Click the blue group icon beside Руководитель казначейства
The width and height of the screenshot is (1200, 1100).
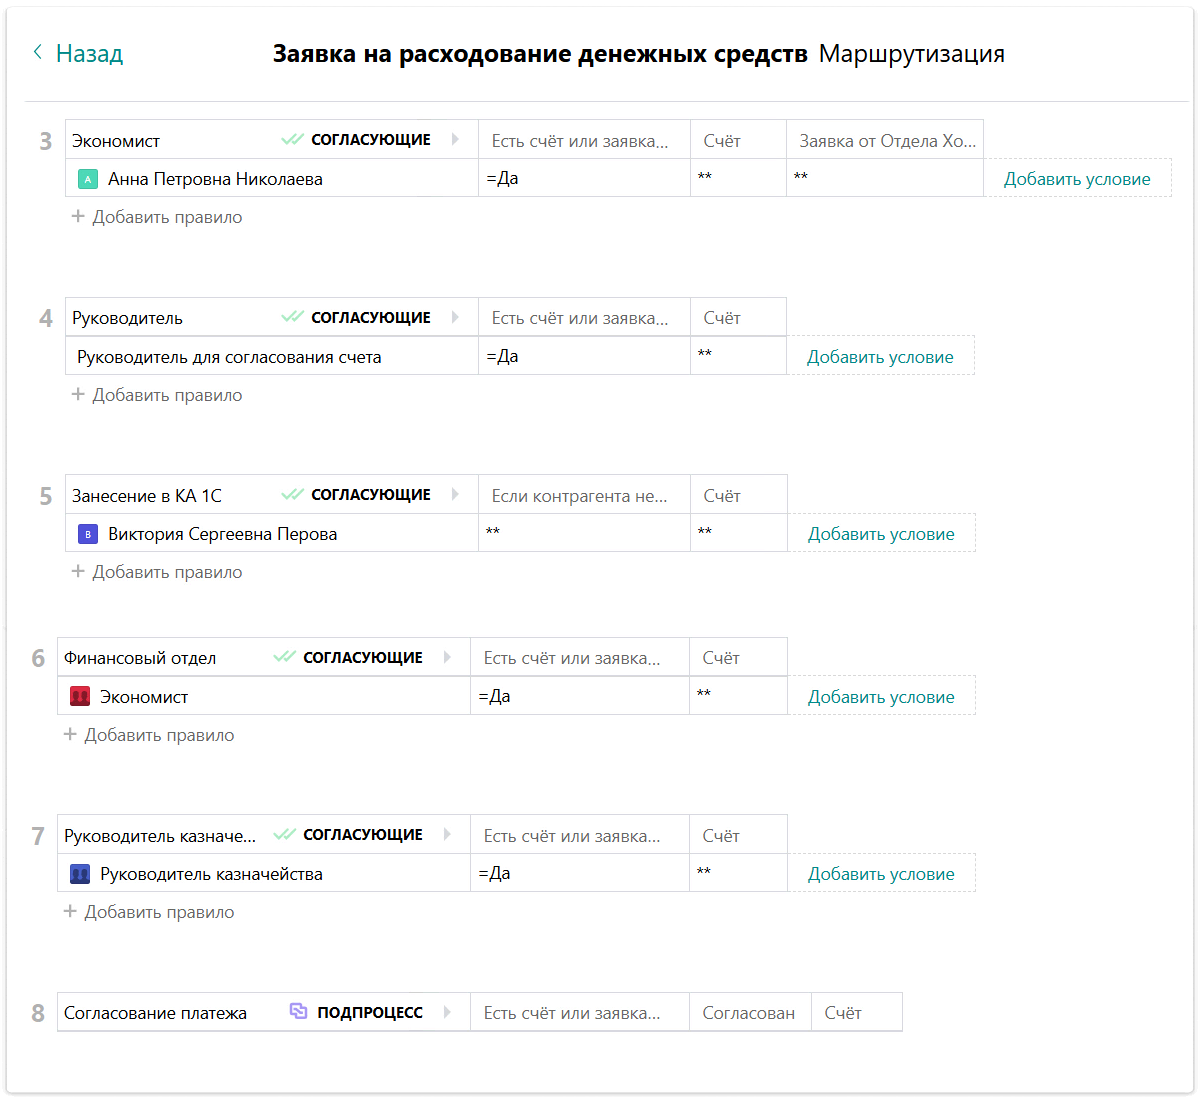(x=80, y=874)
